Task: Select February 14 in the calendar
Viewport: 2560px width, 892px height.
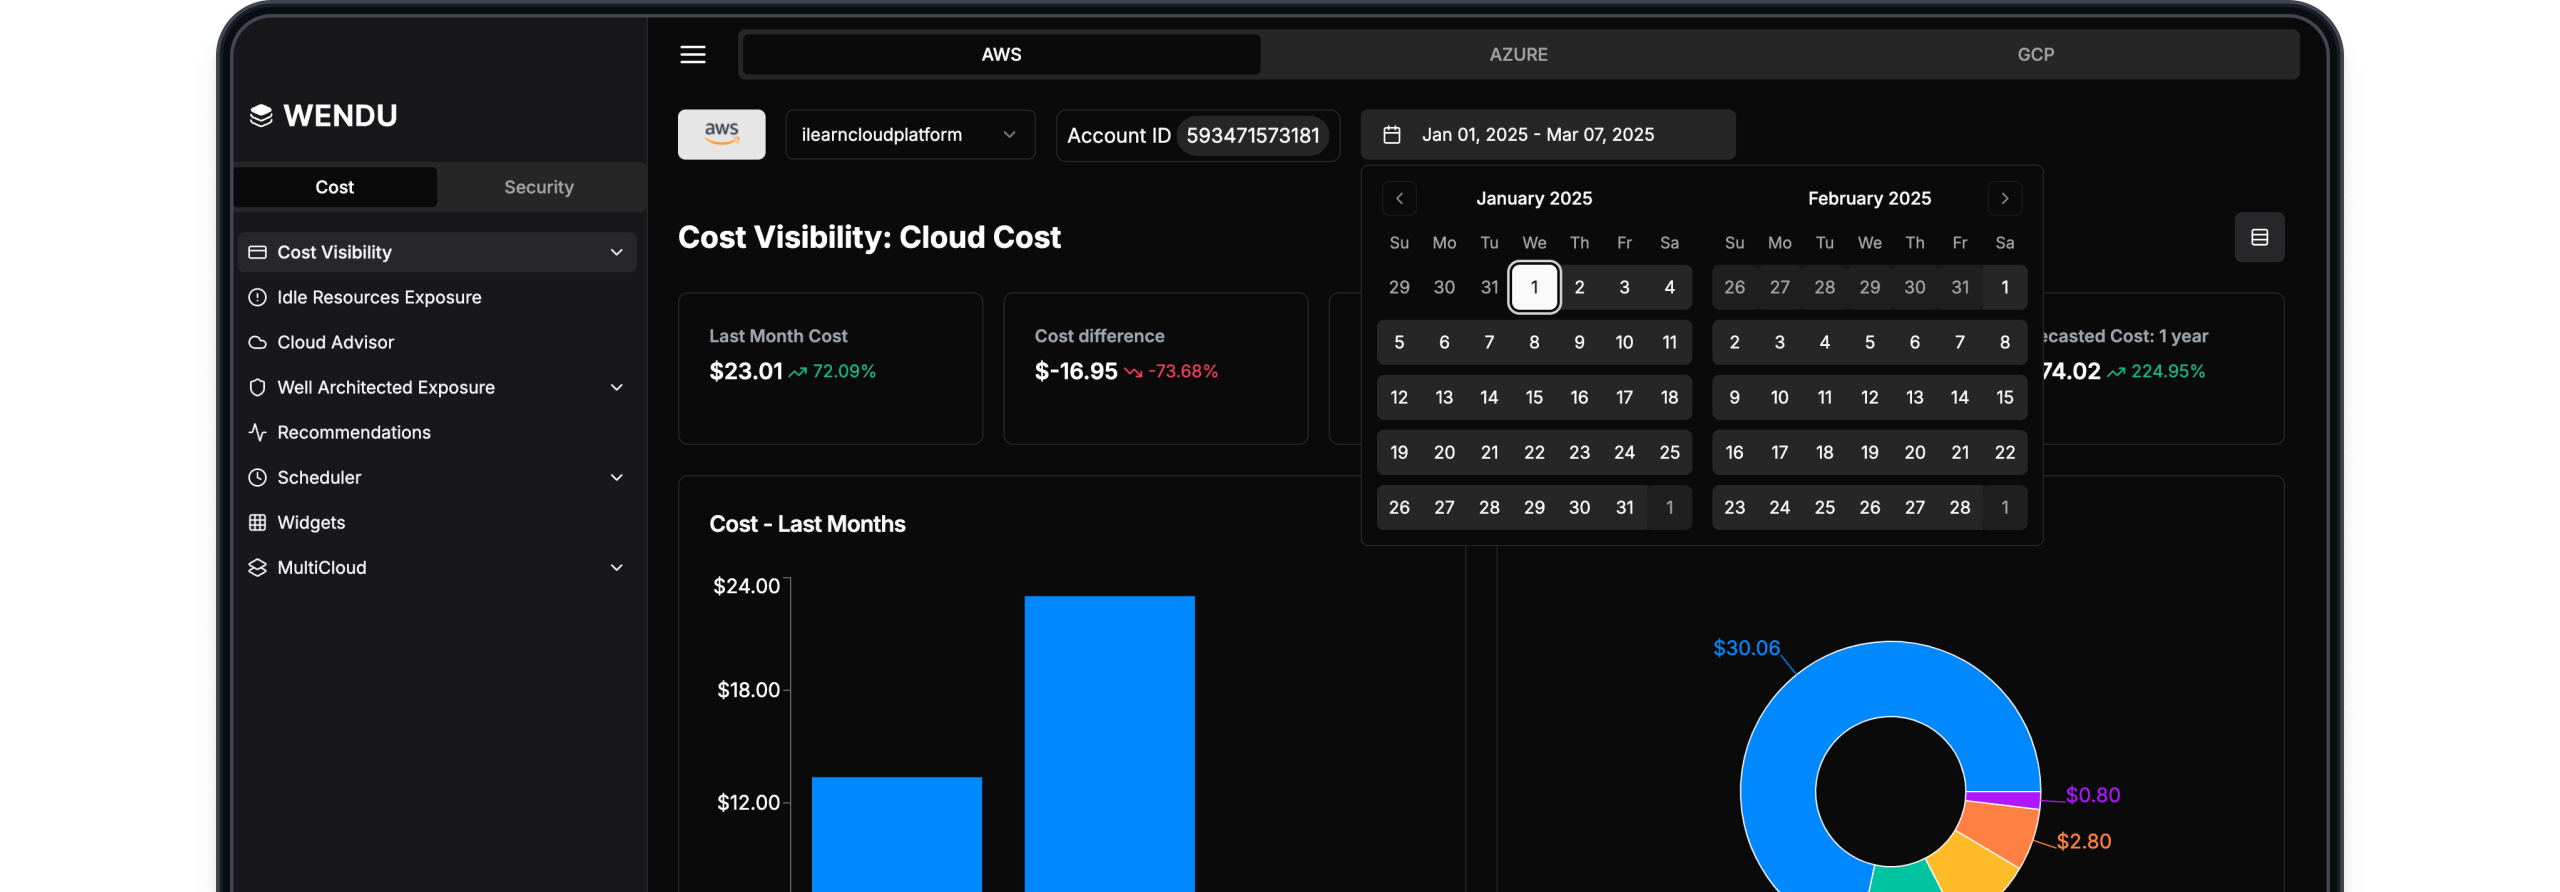Action: [x=1959, y=397]
